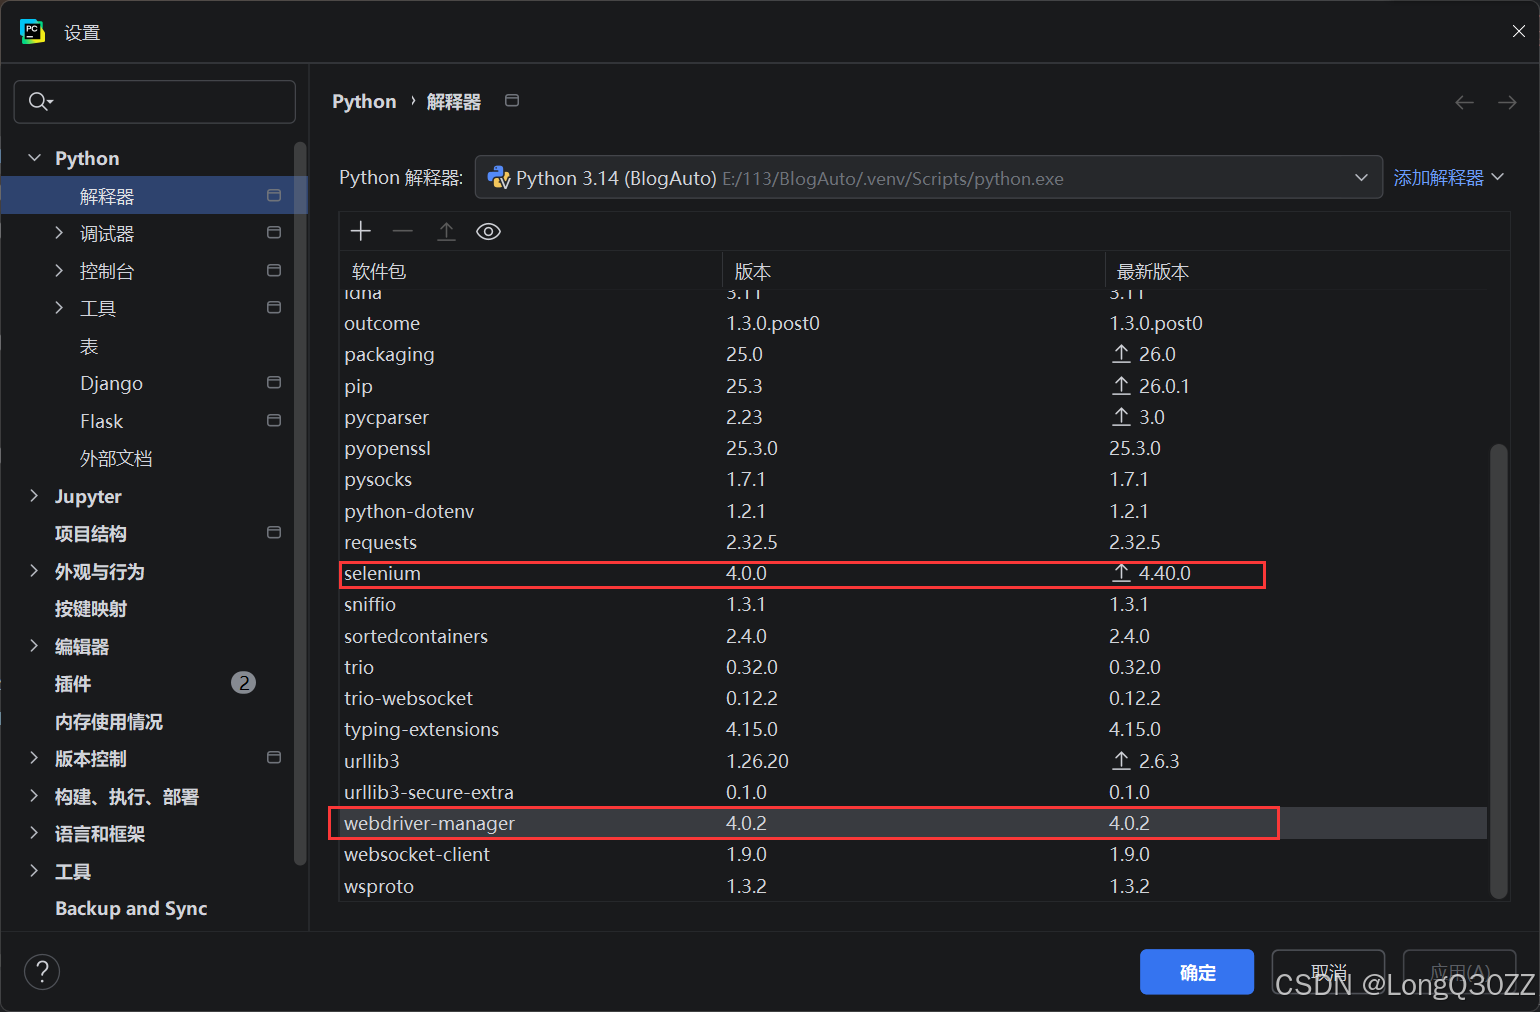Select the requests package row

[913, 542]
